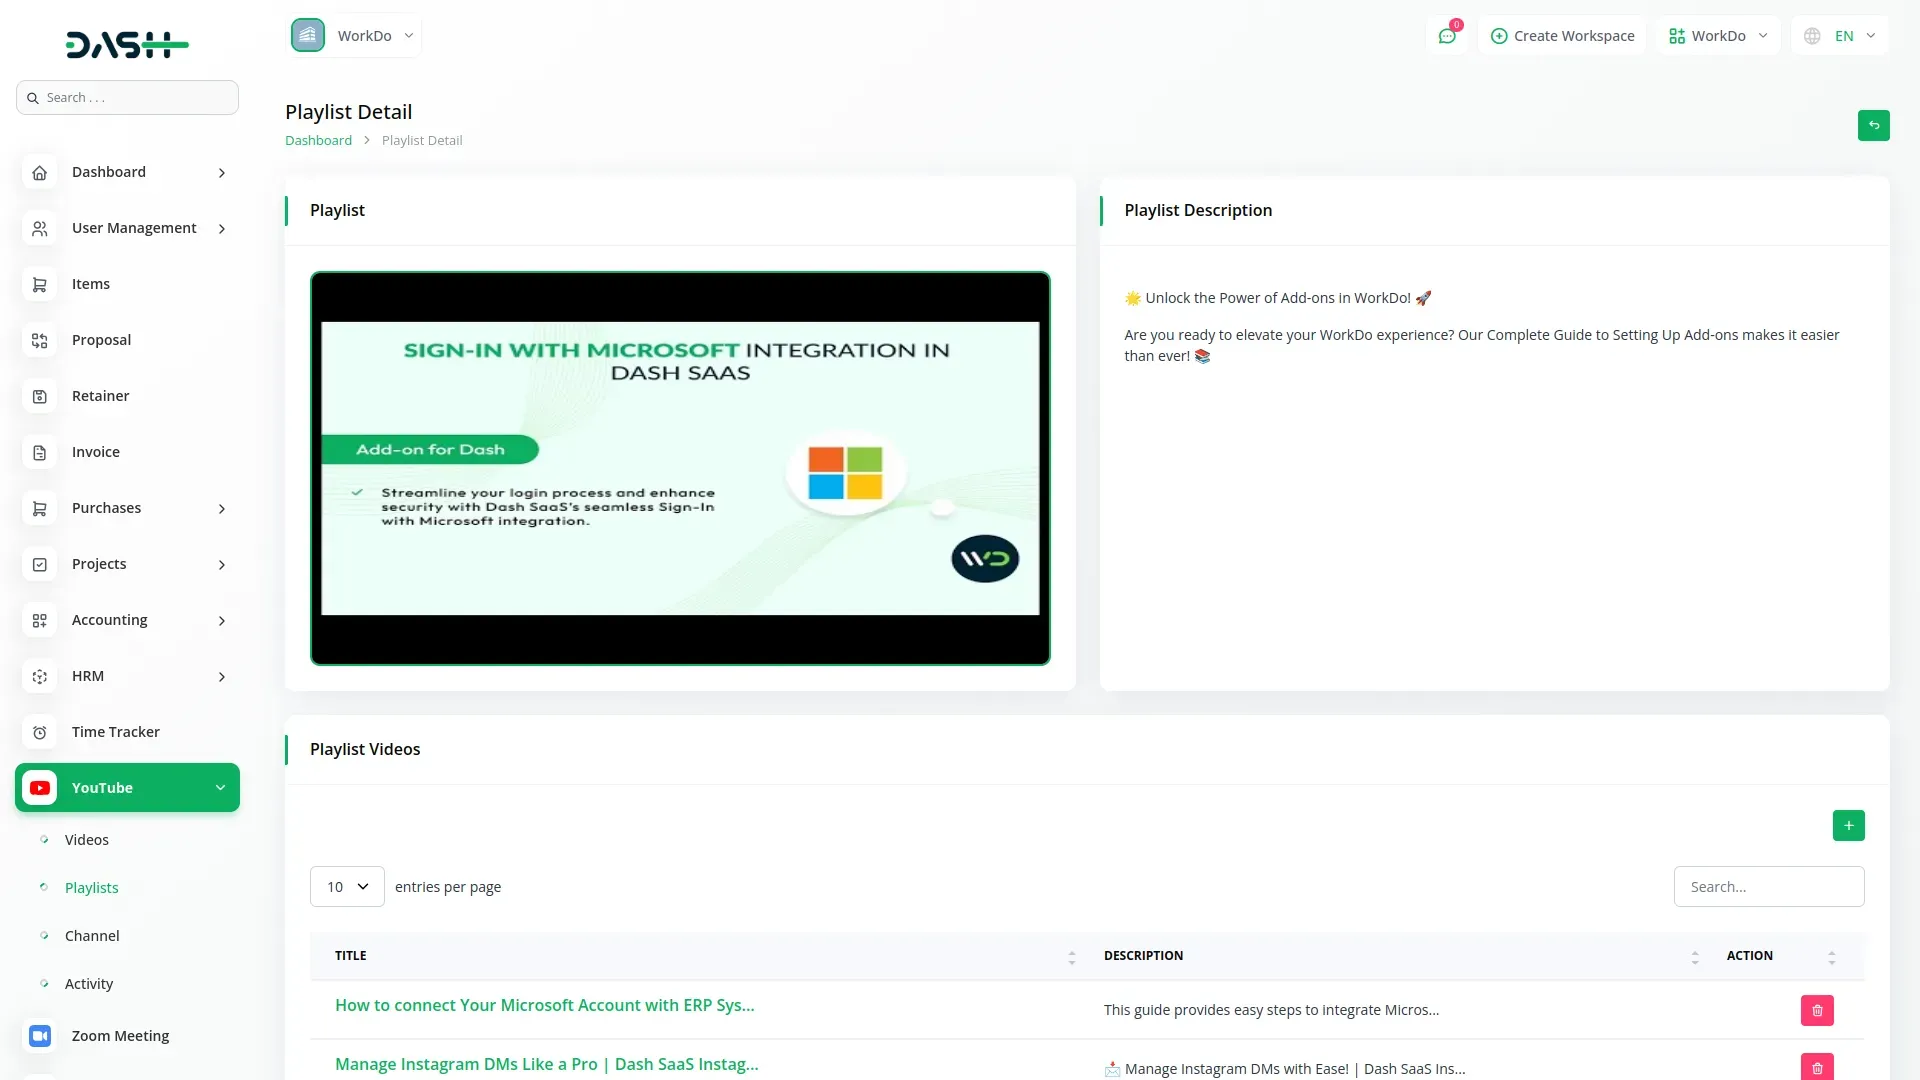Open the EN language dropdown
Screen dimensions: 1920x1080
pos(1842,36)
